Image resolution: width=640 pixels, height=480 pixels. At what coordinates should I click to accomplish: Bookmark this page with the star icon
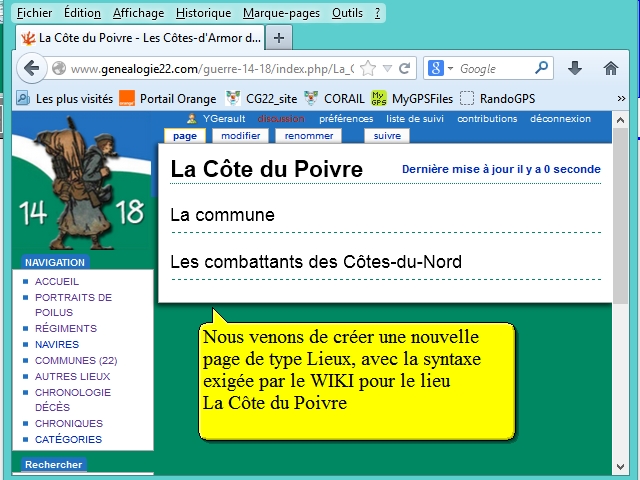(368, 69)
